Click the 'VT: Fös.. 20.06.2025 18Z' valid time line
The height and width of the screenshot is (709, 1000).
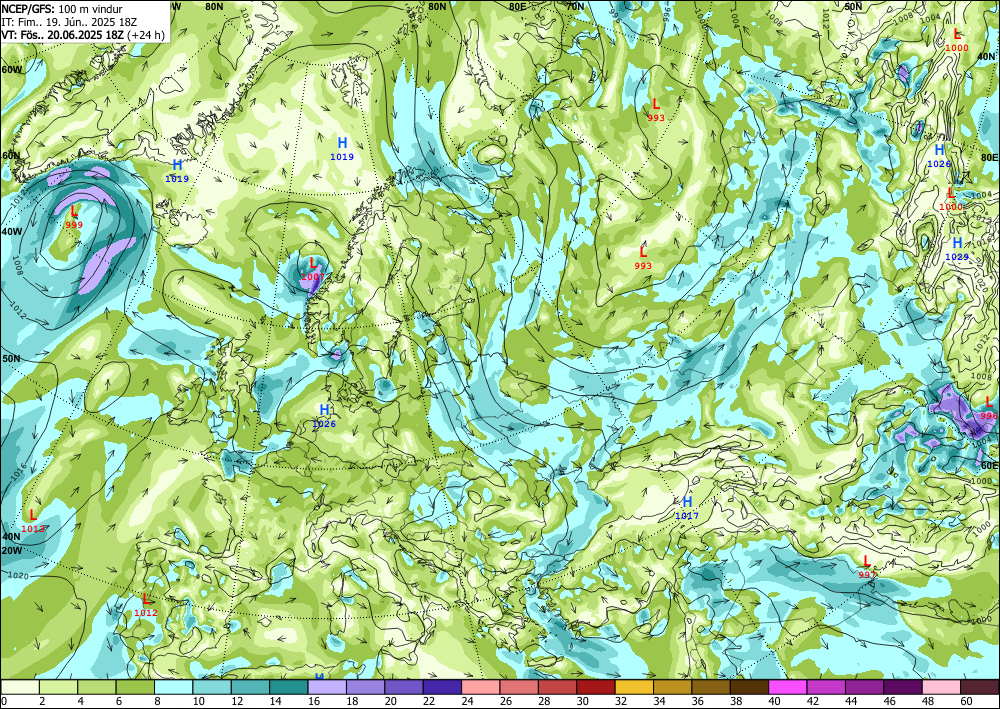point(62,34)
